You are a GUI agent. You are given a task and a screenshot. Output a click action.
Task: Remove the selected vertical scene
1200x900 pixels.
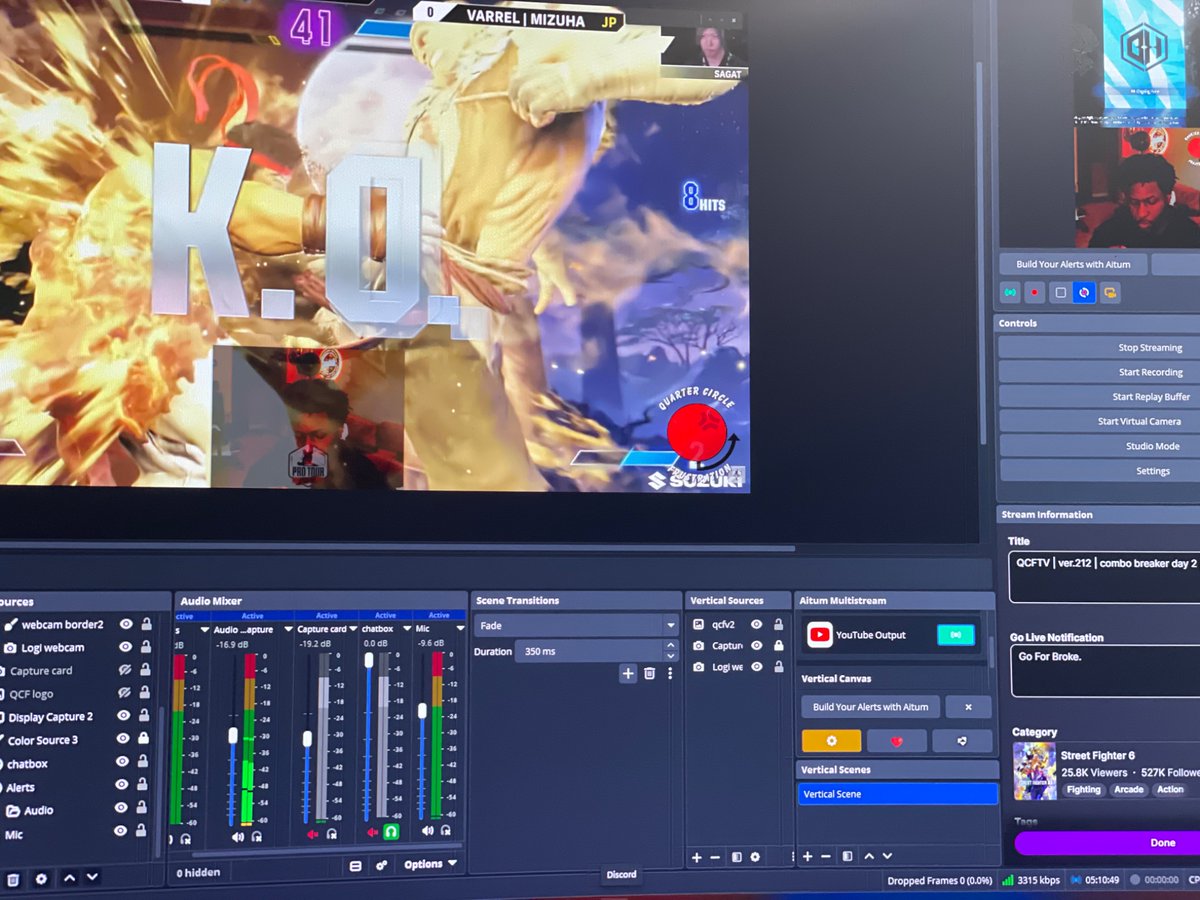(826, 856)
